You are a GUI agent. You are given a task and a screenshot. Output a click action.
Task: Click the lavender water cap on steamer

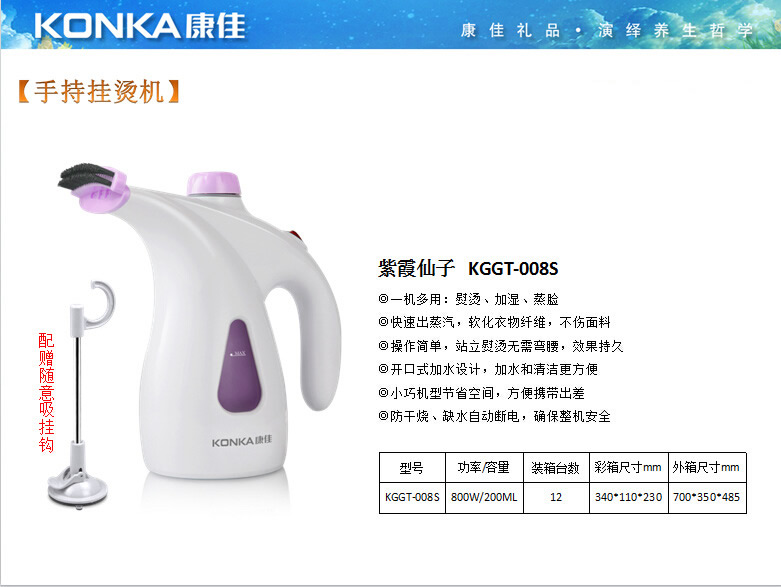coord(214,184)
